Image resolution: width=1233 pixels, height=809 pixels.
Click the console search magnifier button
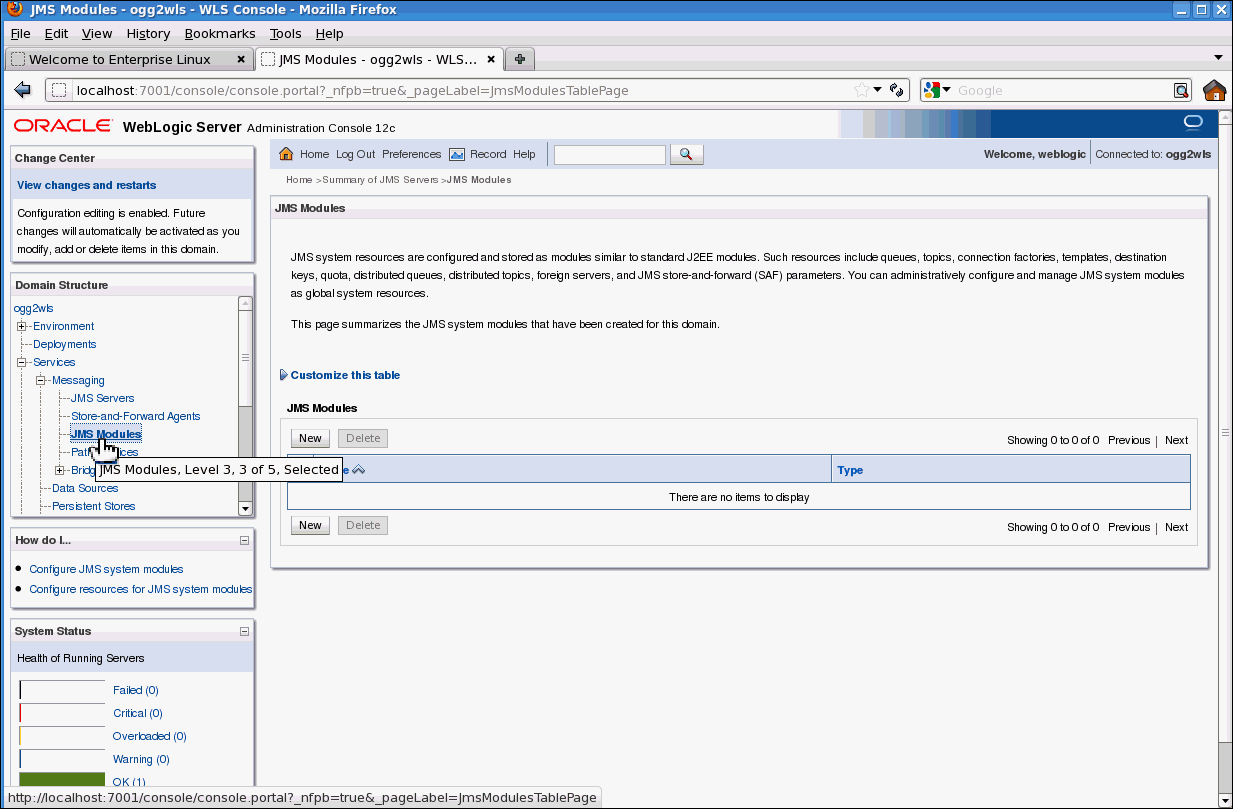point(686,154)
